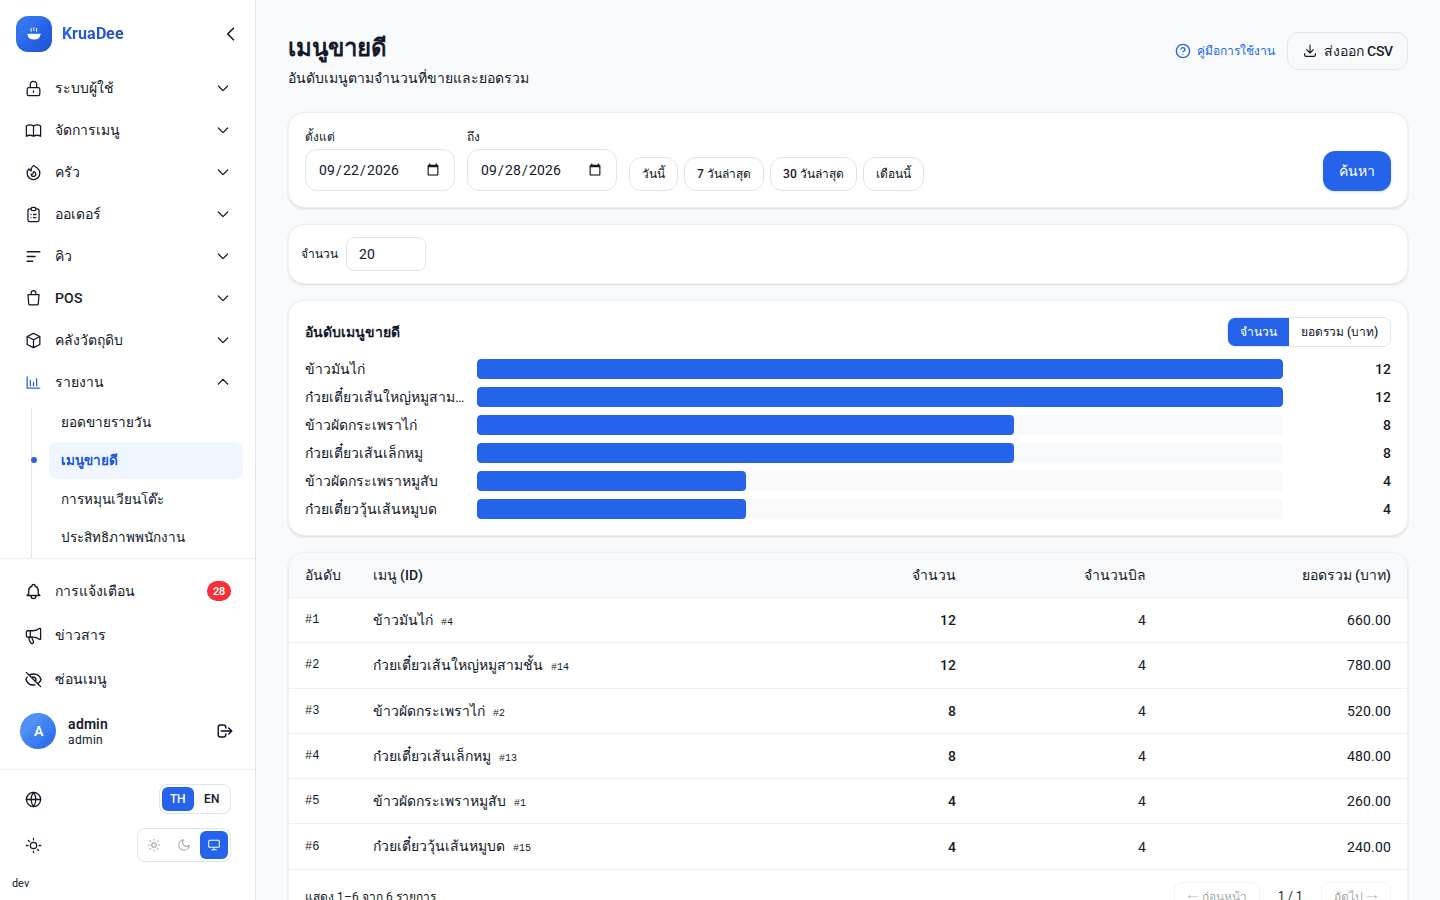
Task: Collapse the sidebar with the chevron arrow
Action: [231, 34]
